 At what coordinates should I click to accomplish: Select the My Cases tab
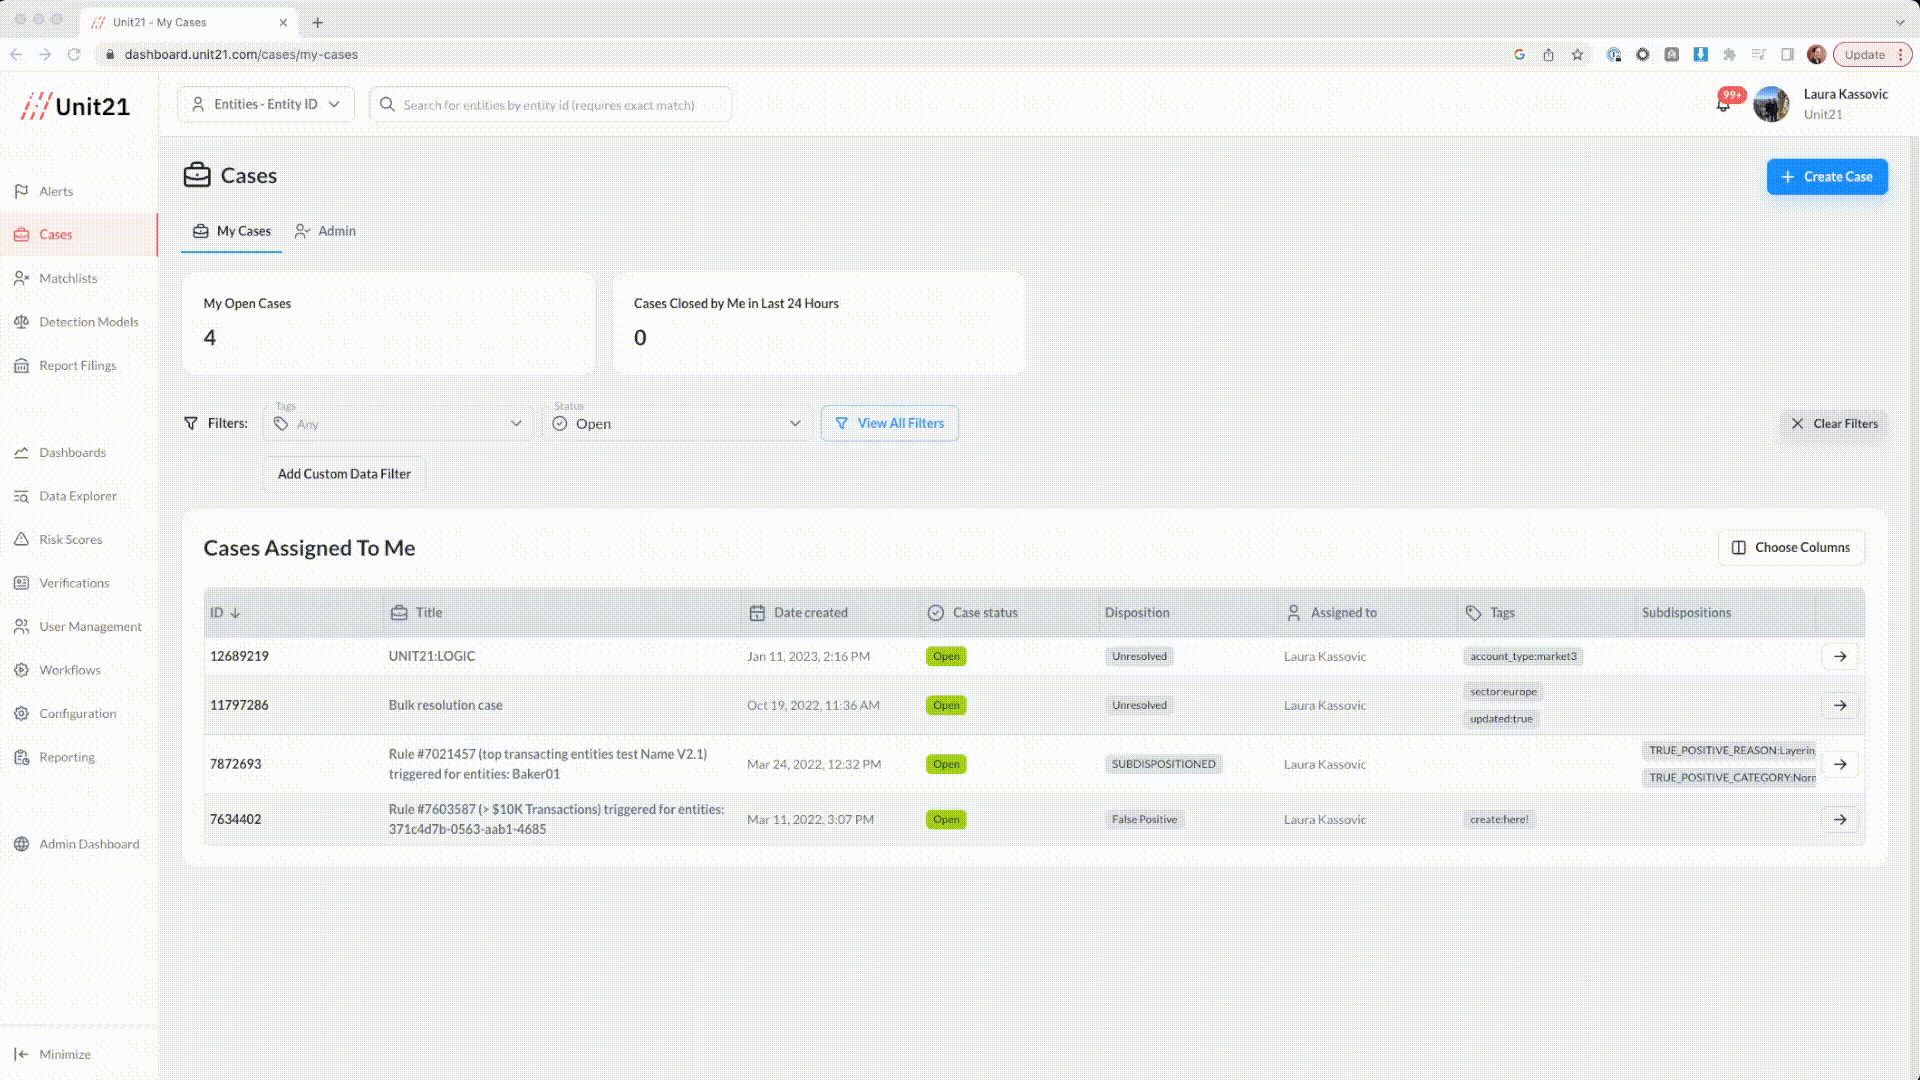232,231
